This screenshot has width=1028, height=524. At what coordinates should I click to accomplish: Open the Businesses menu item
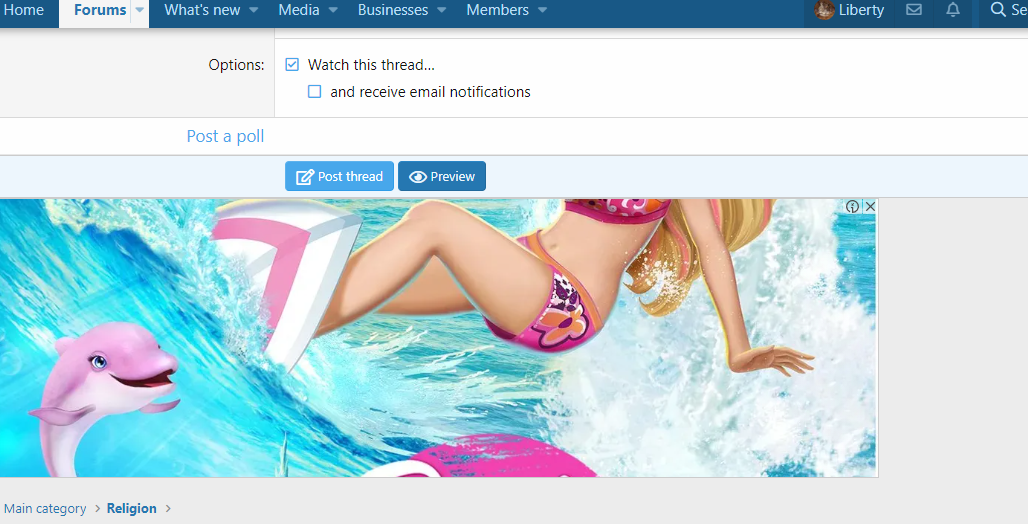pos(393,10)
